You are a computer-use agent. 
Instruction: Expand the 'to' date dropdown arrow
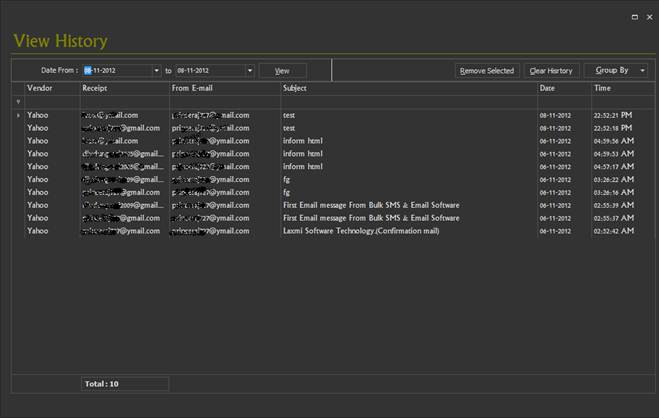(250, 71)
